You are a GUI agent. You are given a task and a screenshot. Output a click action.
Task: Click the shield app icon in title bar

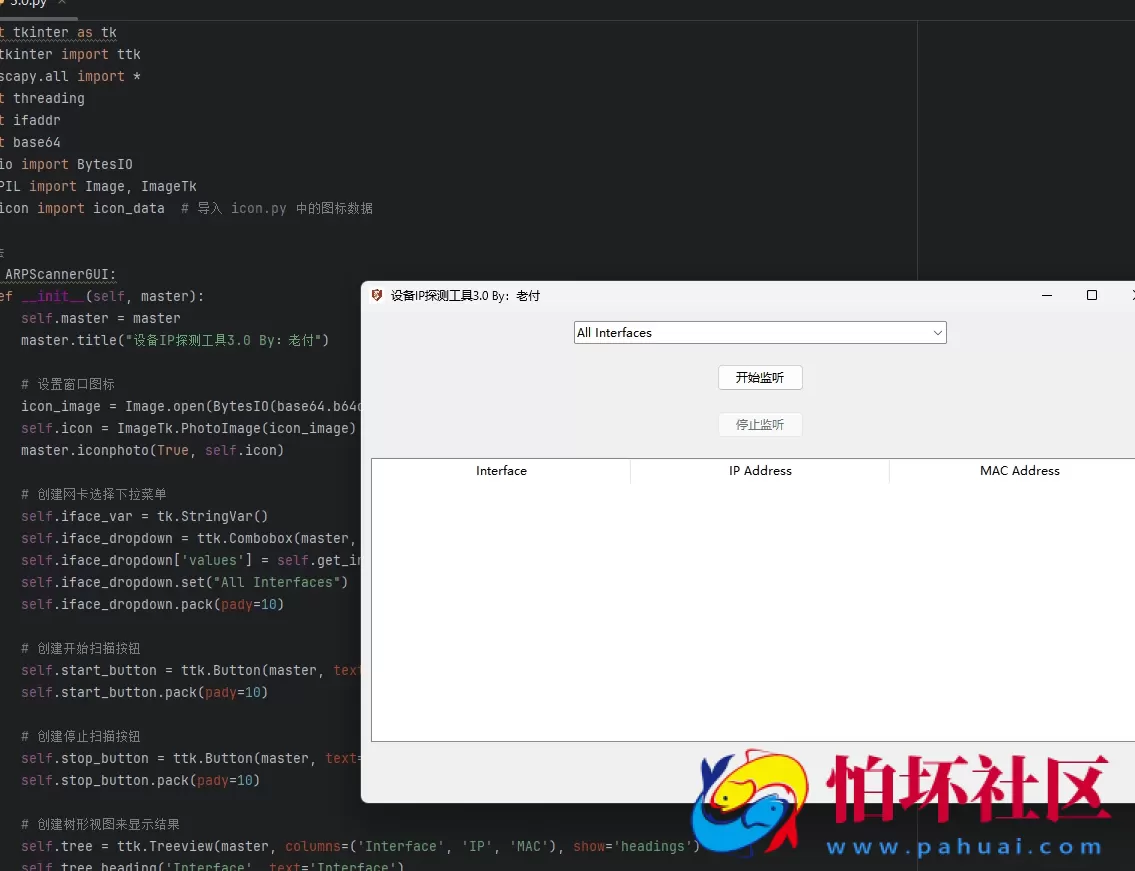pyautogui.click(x=377, y=295)
